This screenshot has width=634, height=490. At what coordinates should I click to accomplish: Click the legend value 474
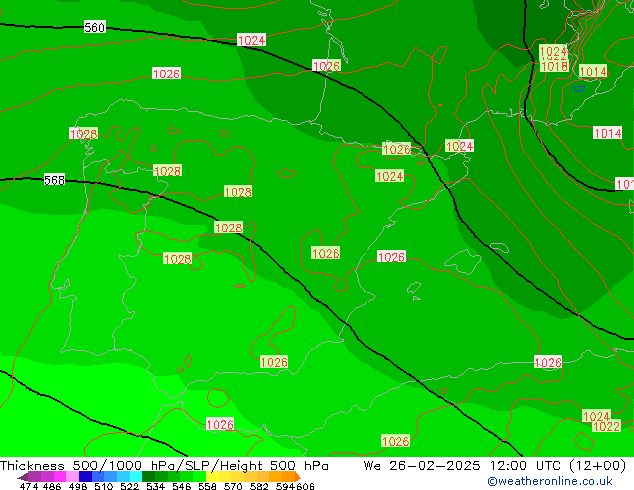[29, 486]
